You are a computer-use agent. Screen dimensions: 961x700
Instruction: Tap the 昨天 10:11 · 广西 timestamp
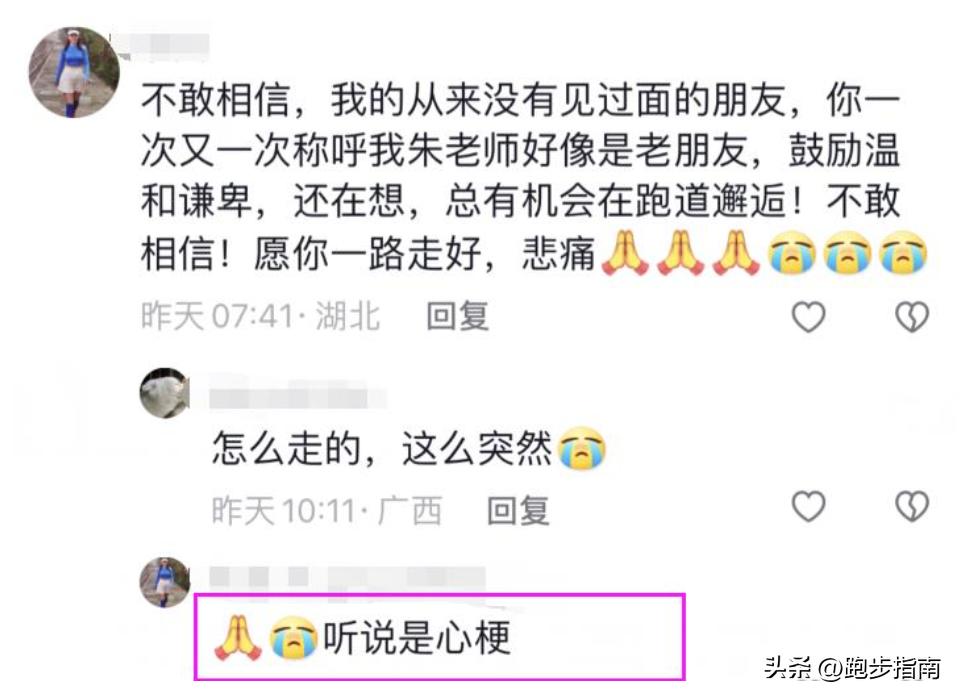pos(327,511)
